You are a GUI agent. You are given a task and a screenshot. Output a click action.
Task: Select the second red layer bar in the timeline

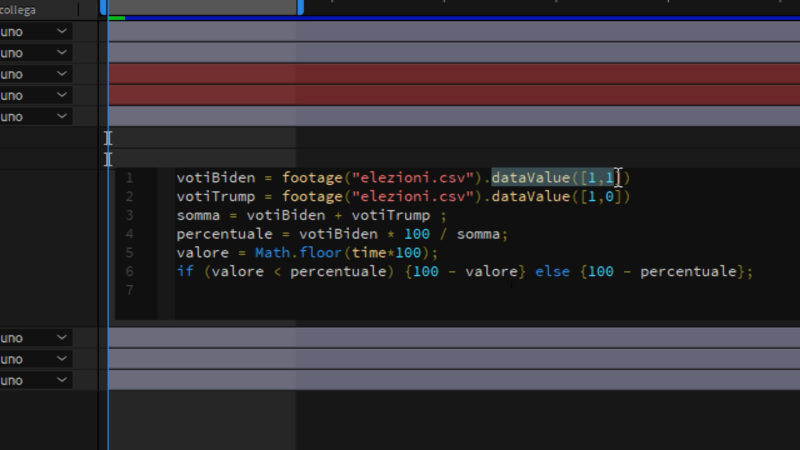pos(450,95)
